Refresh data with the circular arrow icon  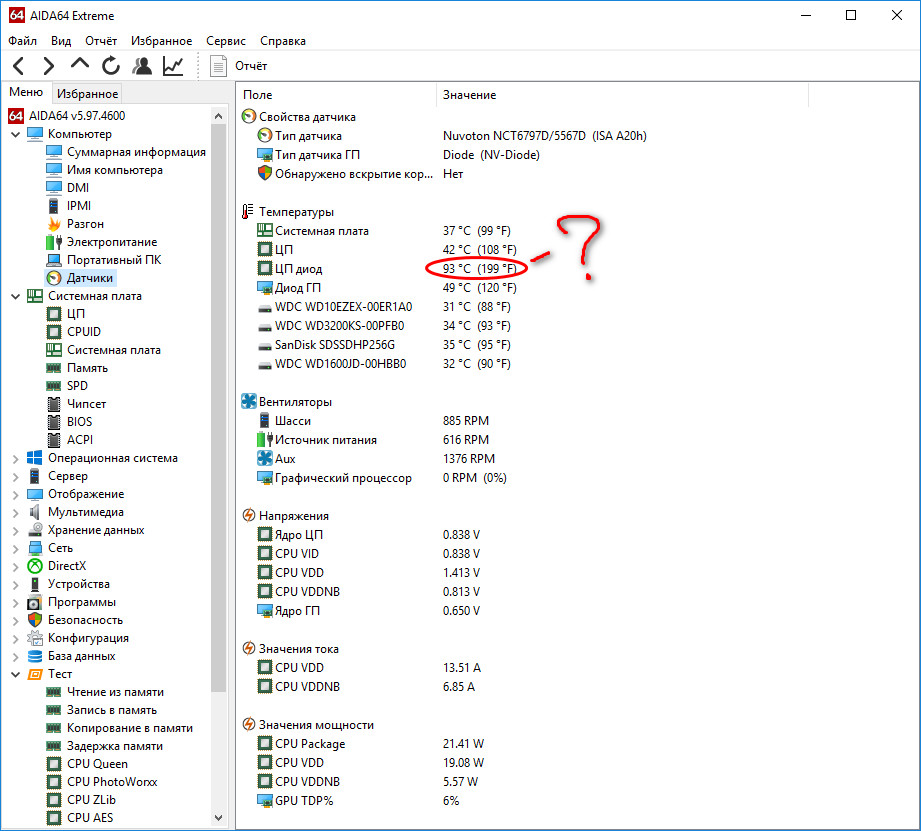[110, 66]
